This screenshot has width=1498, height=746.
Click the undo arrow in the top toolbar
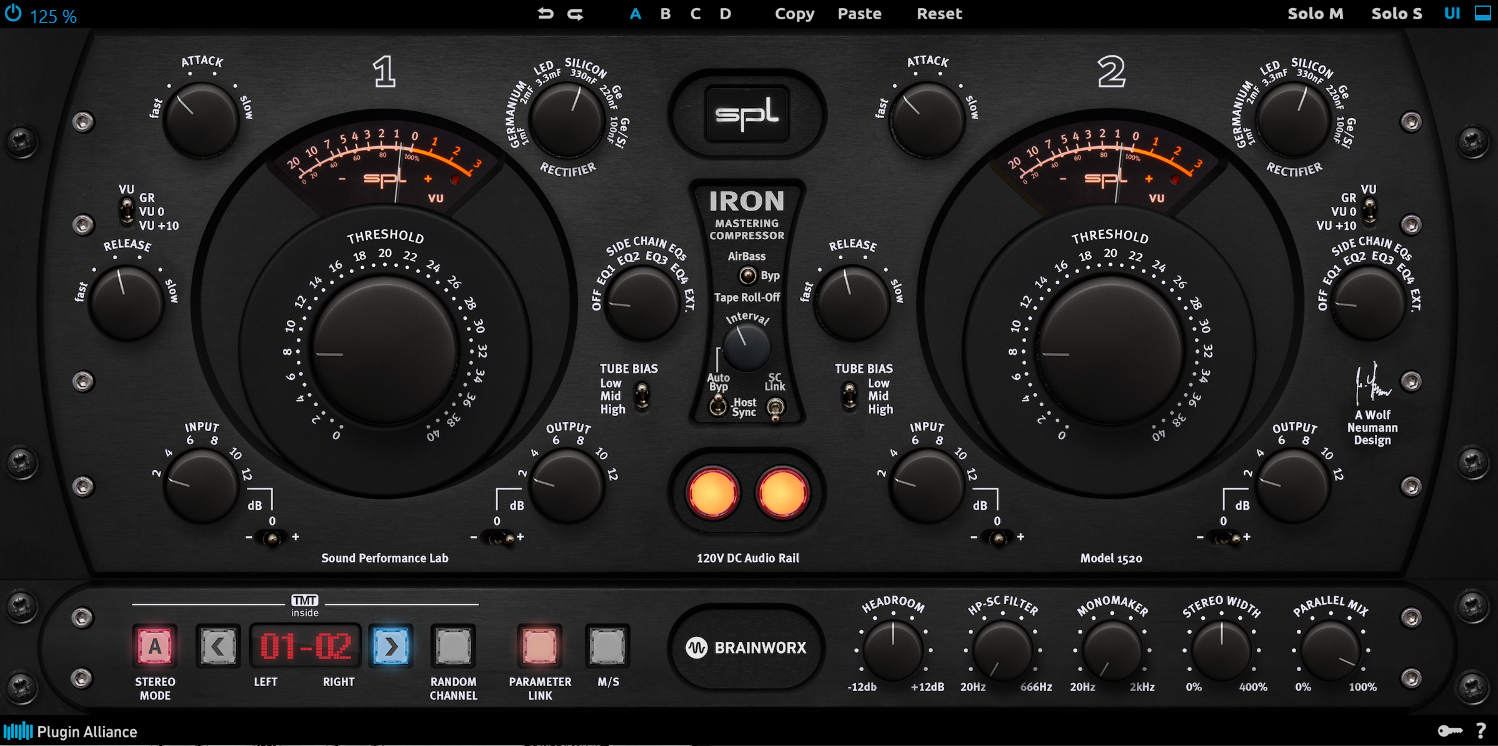click(x=544, y=13)
